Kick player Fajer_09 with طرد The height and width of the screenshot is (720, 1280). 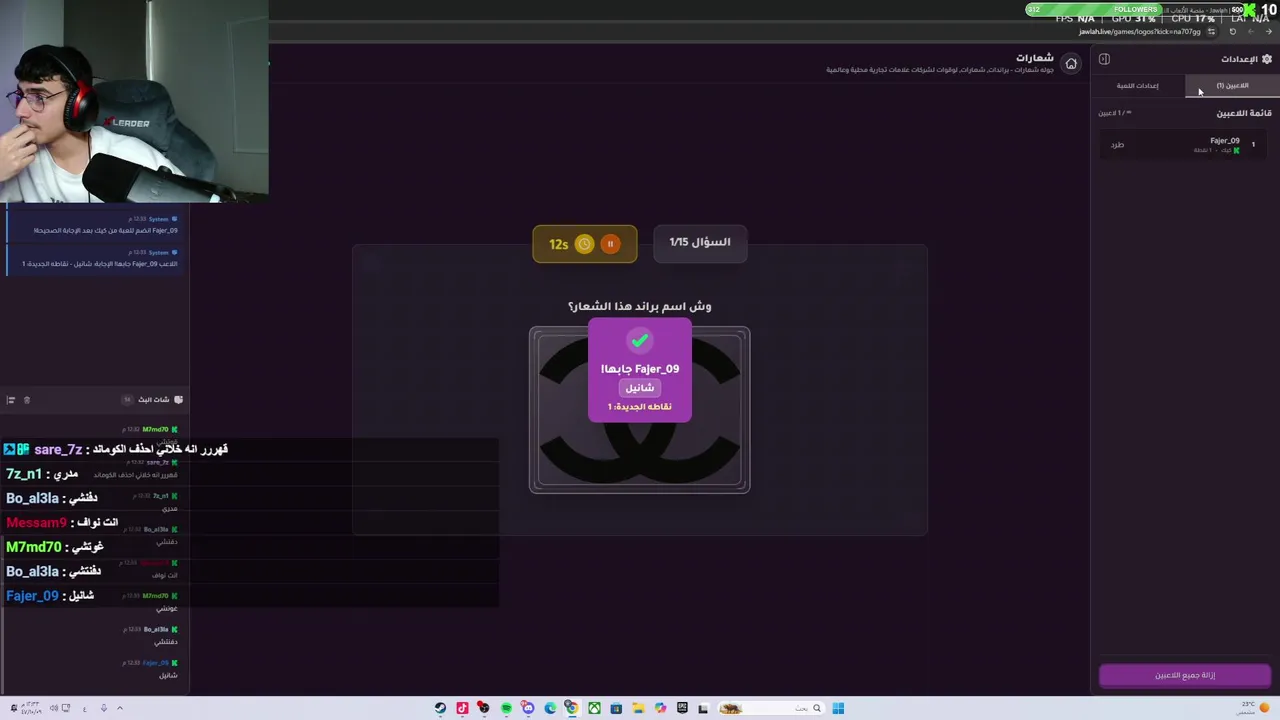point(1117,145)
